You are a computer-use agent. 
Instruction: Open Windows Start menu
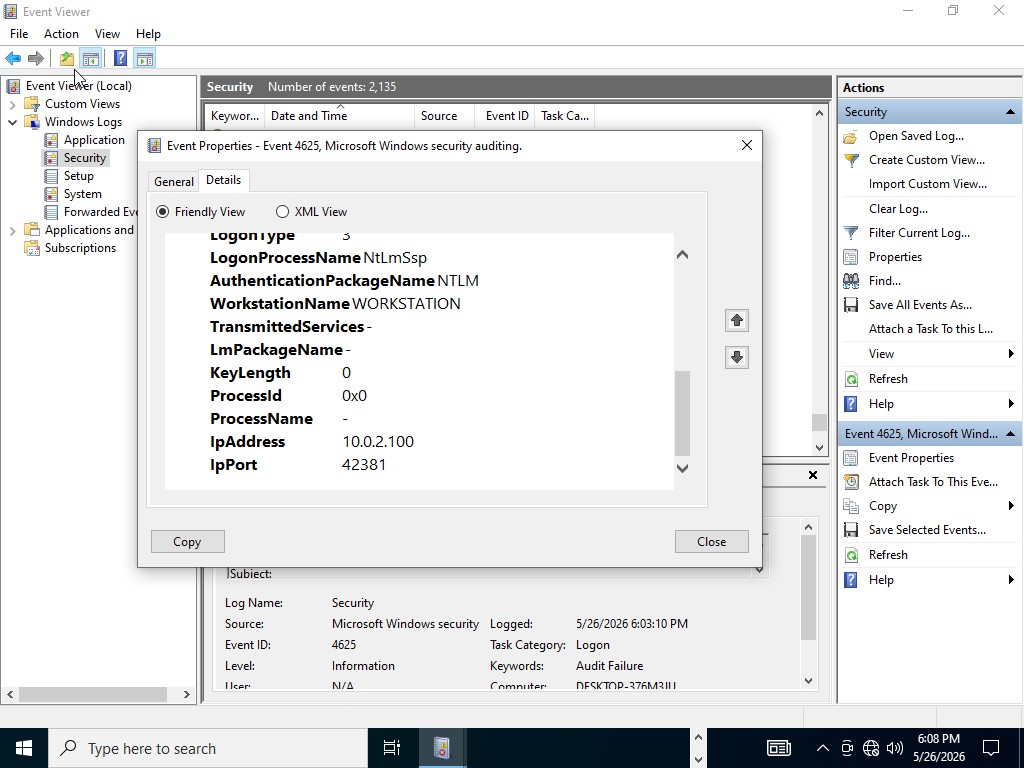pyautogui.click(x=24, y=748)
